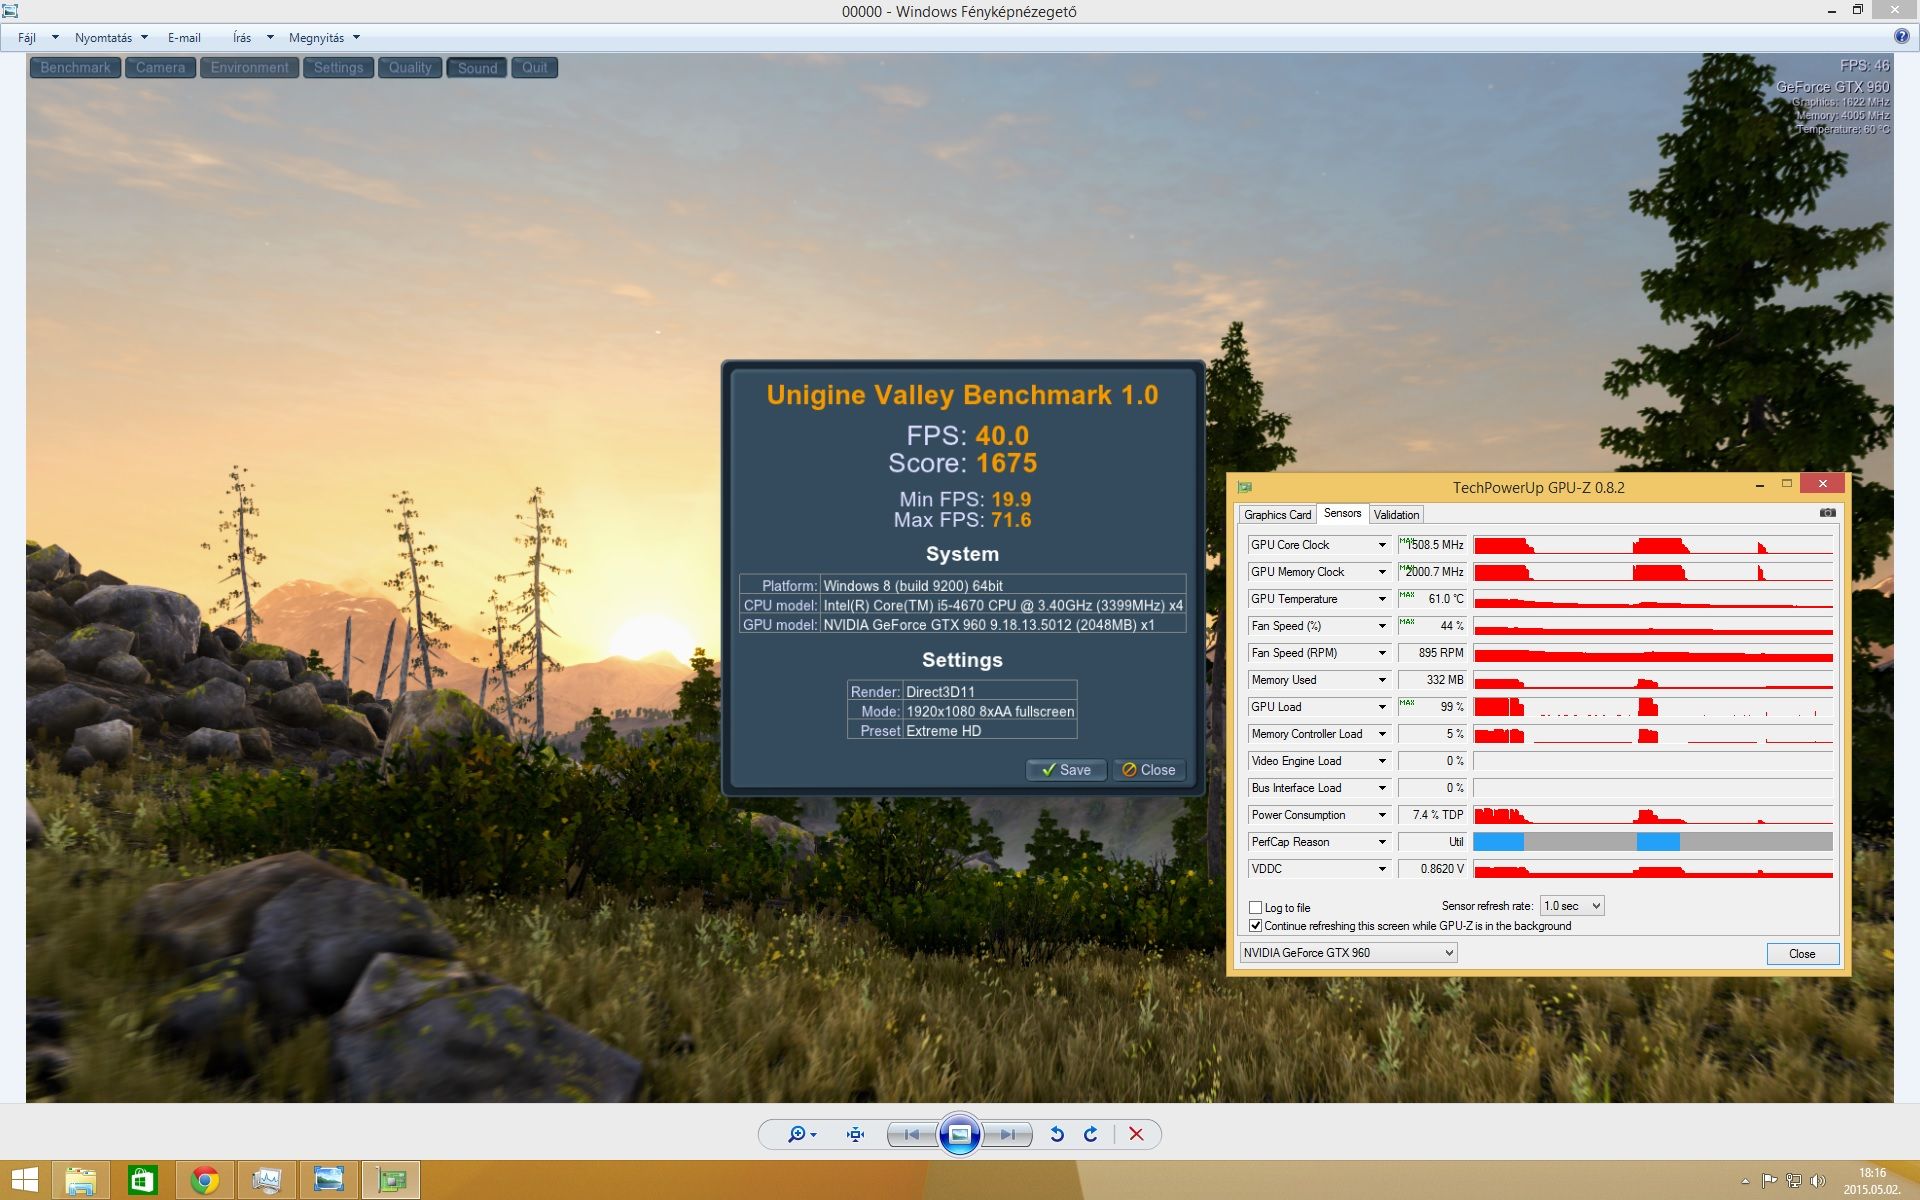Expand the GPU Temperature sensor dropdown
1920x1200 pixels.
pyautogui.click(x=1382, y=599)
